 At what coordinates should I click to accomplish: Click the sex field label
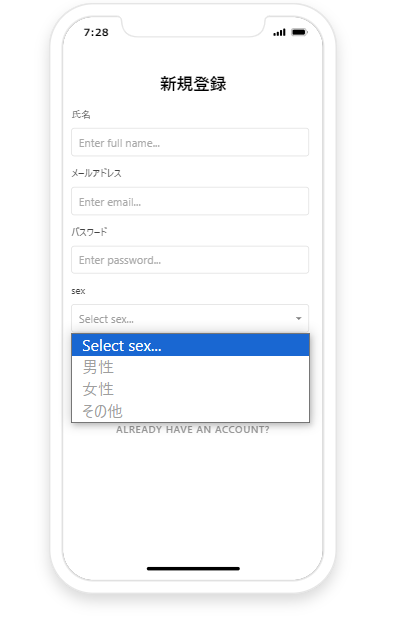[78, 291]
